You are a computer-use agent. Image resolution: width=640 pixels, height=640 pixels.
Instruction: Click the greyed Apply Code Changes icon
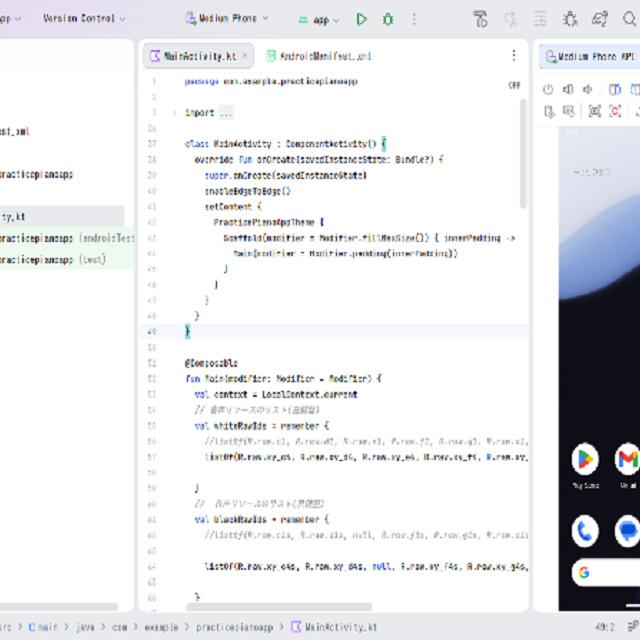510,19
